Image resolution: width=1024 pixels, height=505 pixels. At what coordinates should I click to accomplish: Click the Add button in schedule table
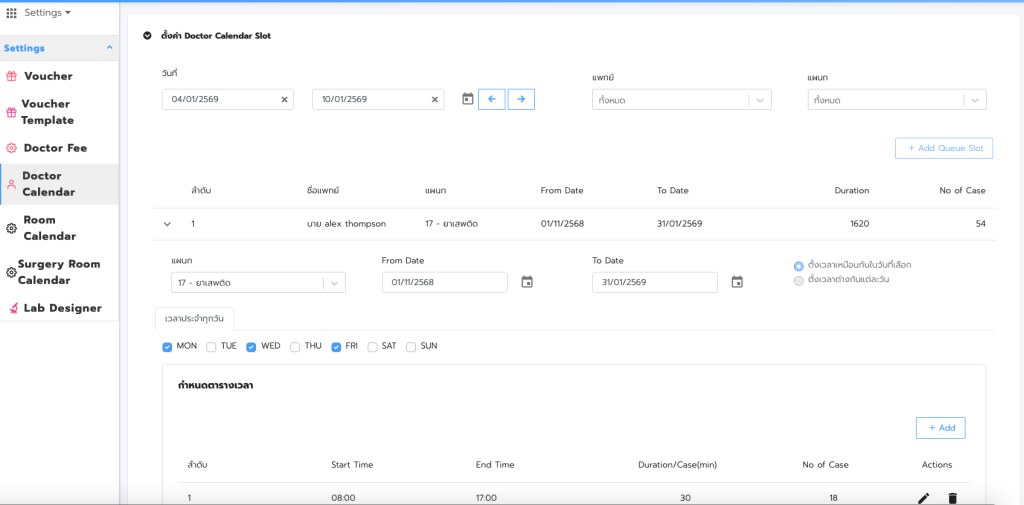tap(940, 428)
